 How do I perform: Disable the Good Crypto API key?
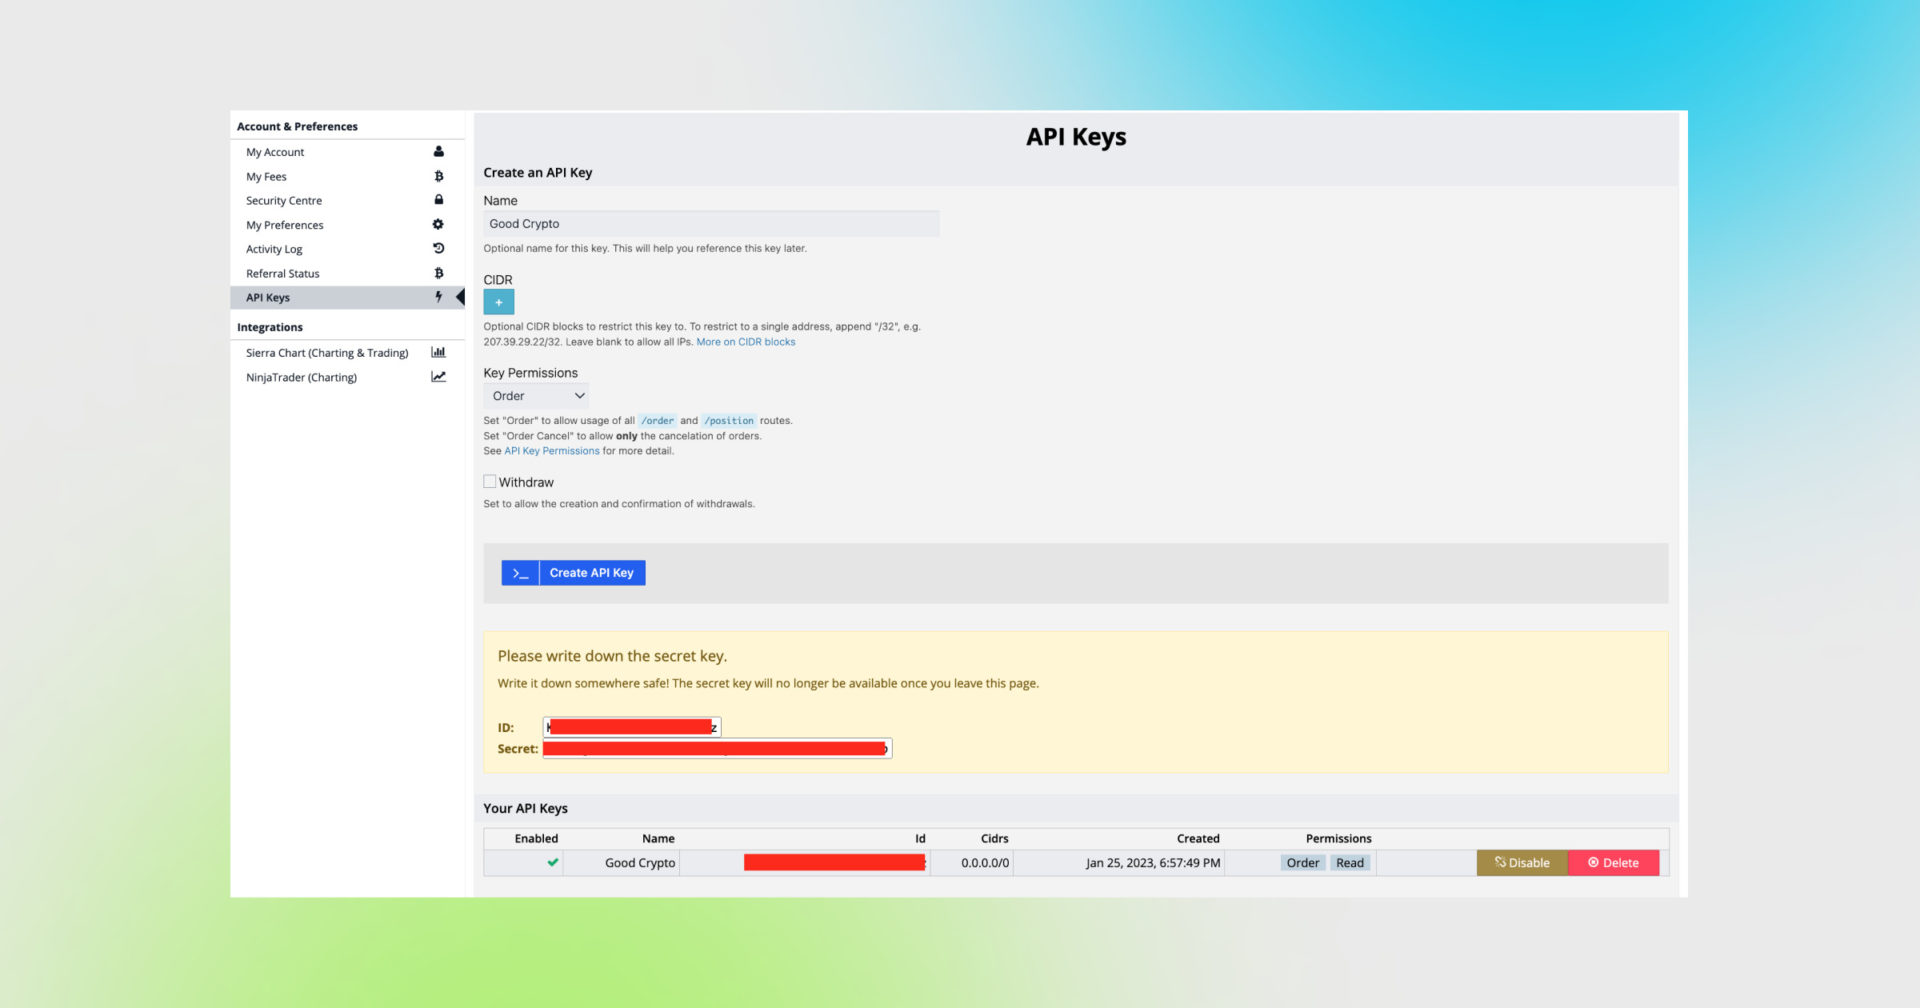click(x=1522, y=862)
